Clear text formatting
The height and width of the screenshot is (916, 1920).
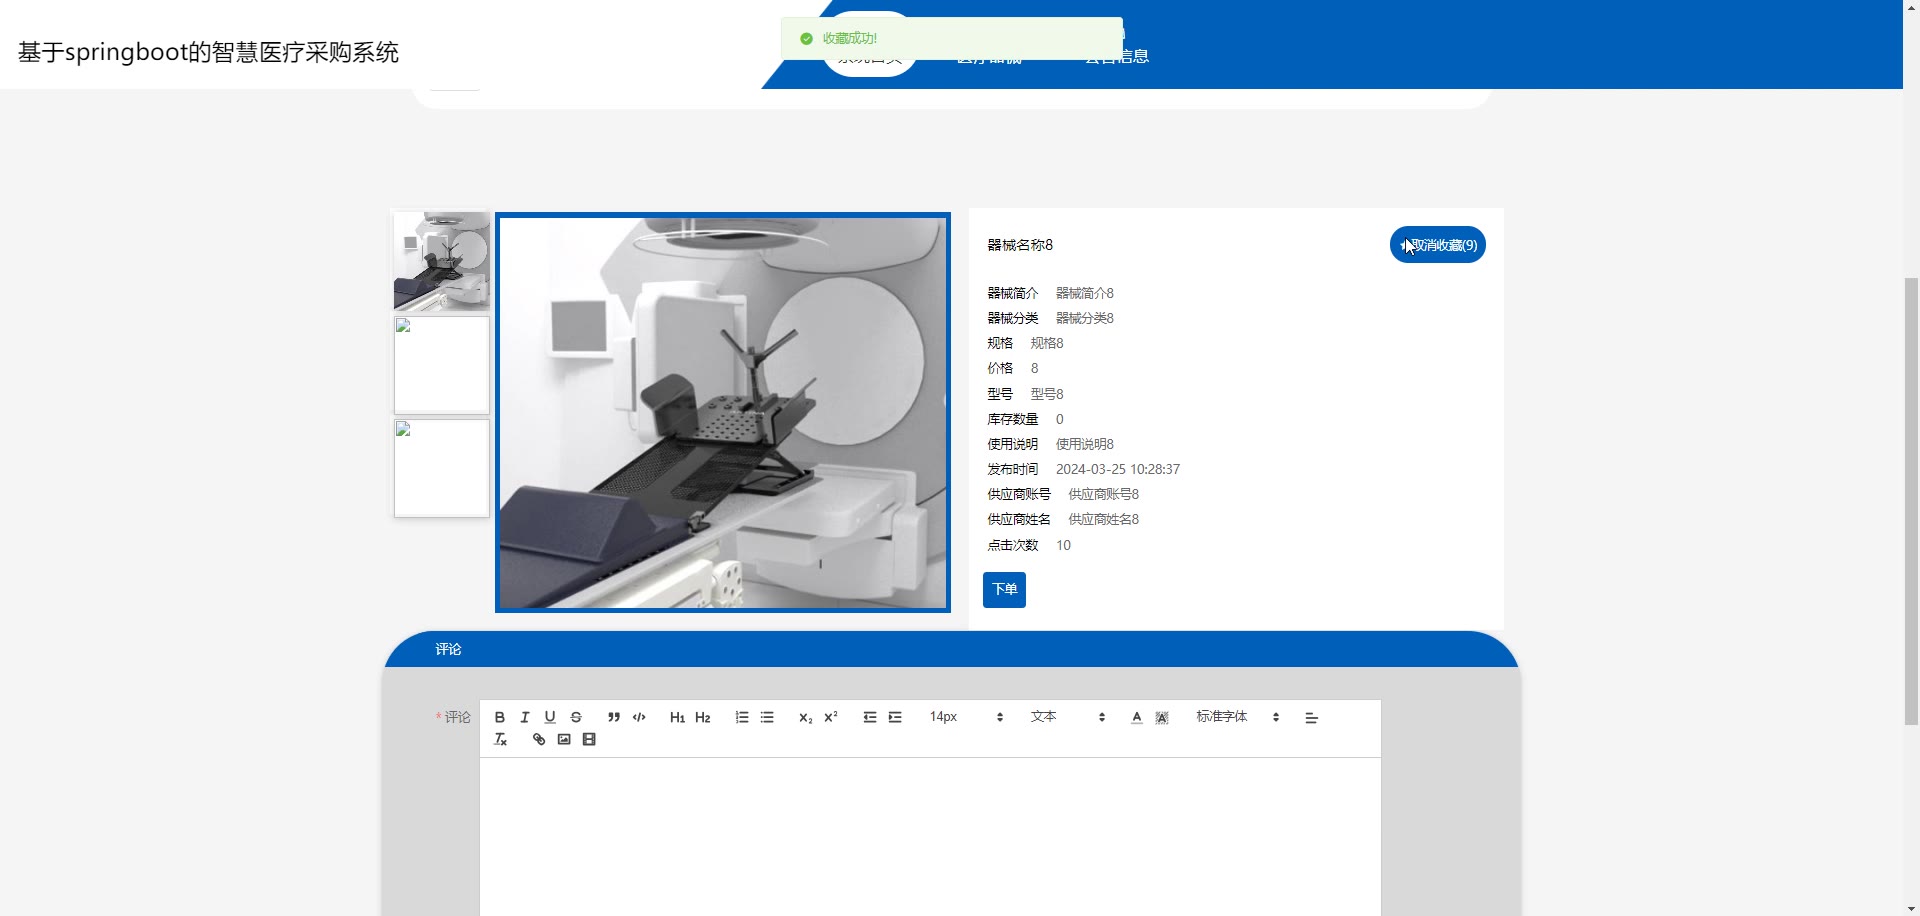click(x=501, y=739)
